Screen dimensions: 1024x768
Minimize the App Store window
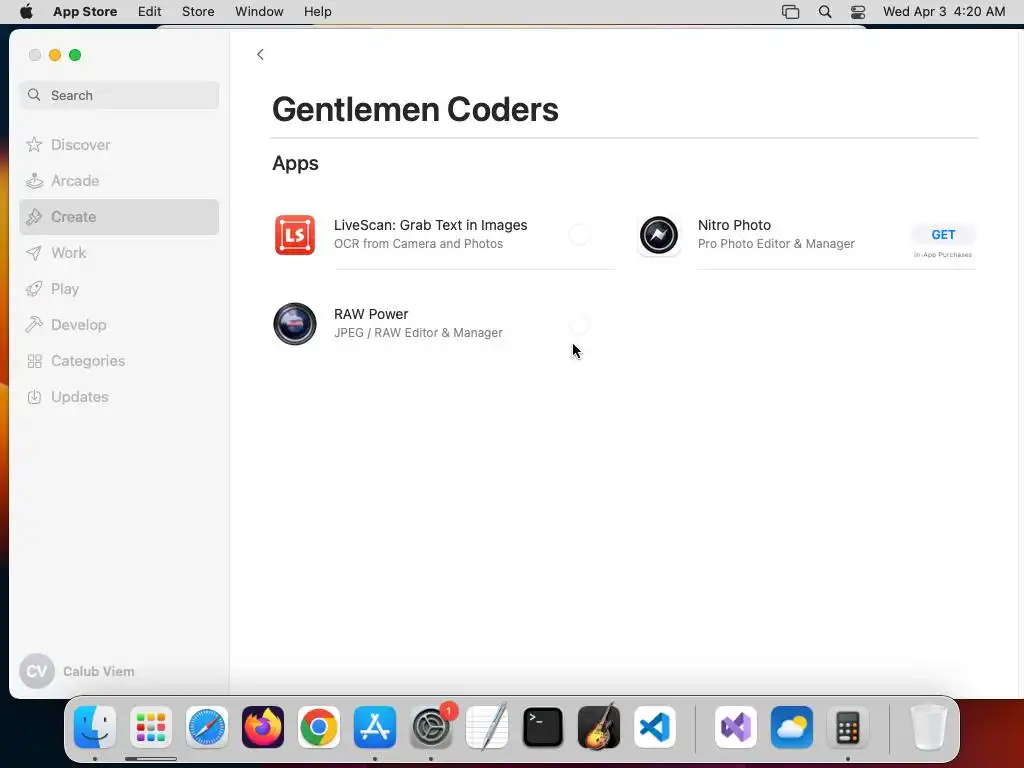click(x=55, y=56)
